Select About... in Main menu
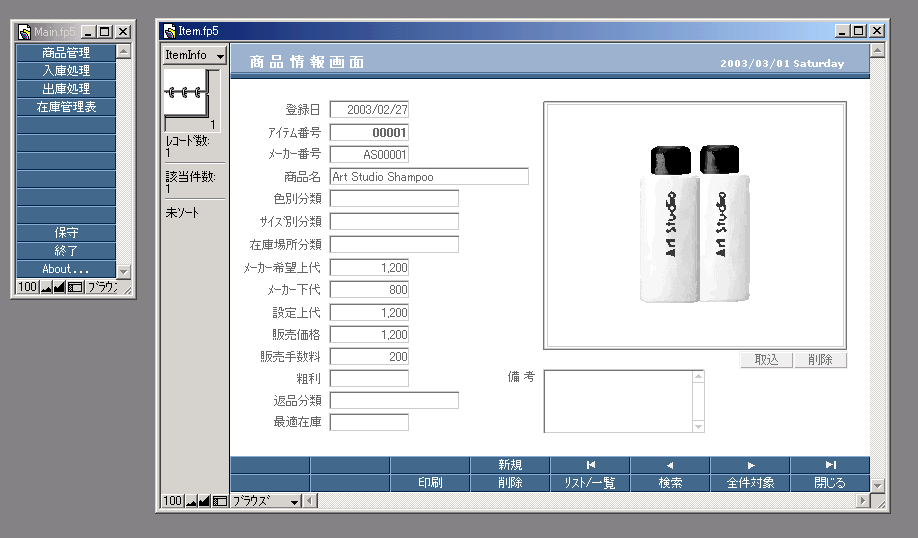The height and width of the screenshot is (538, 918). coord(66,269)
